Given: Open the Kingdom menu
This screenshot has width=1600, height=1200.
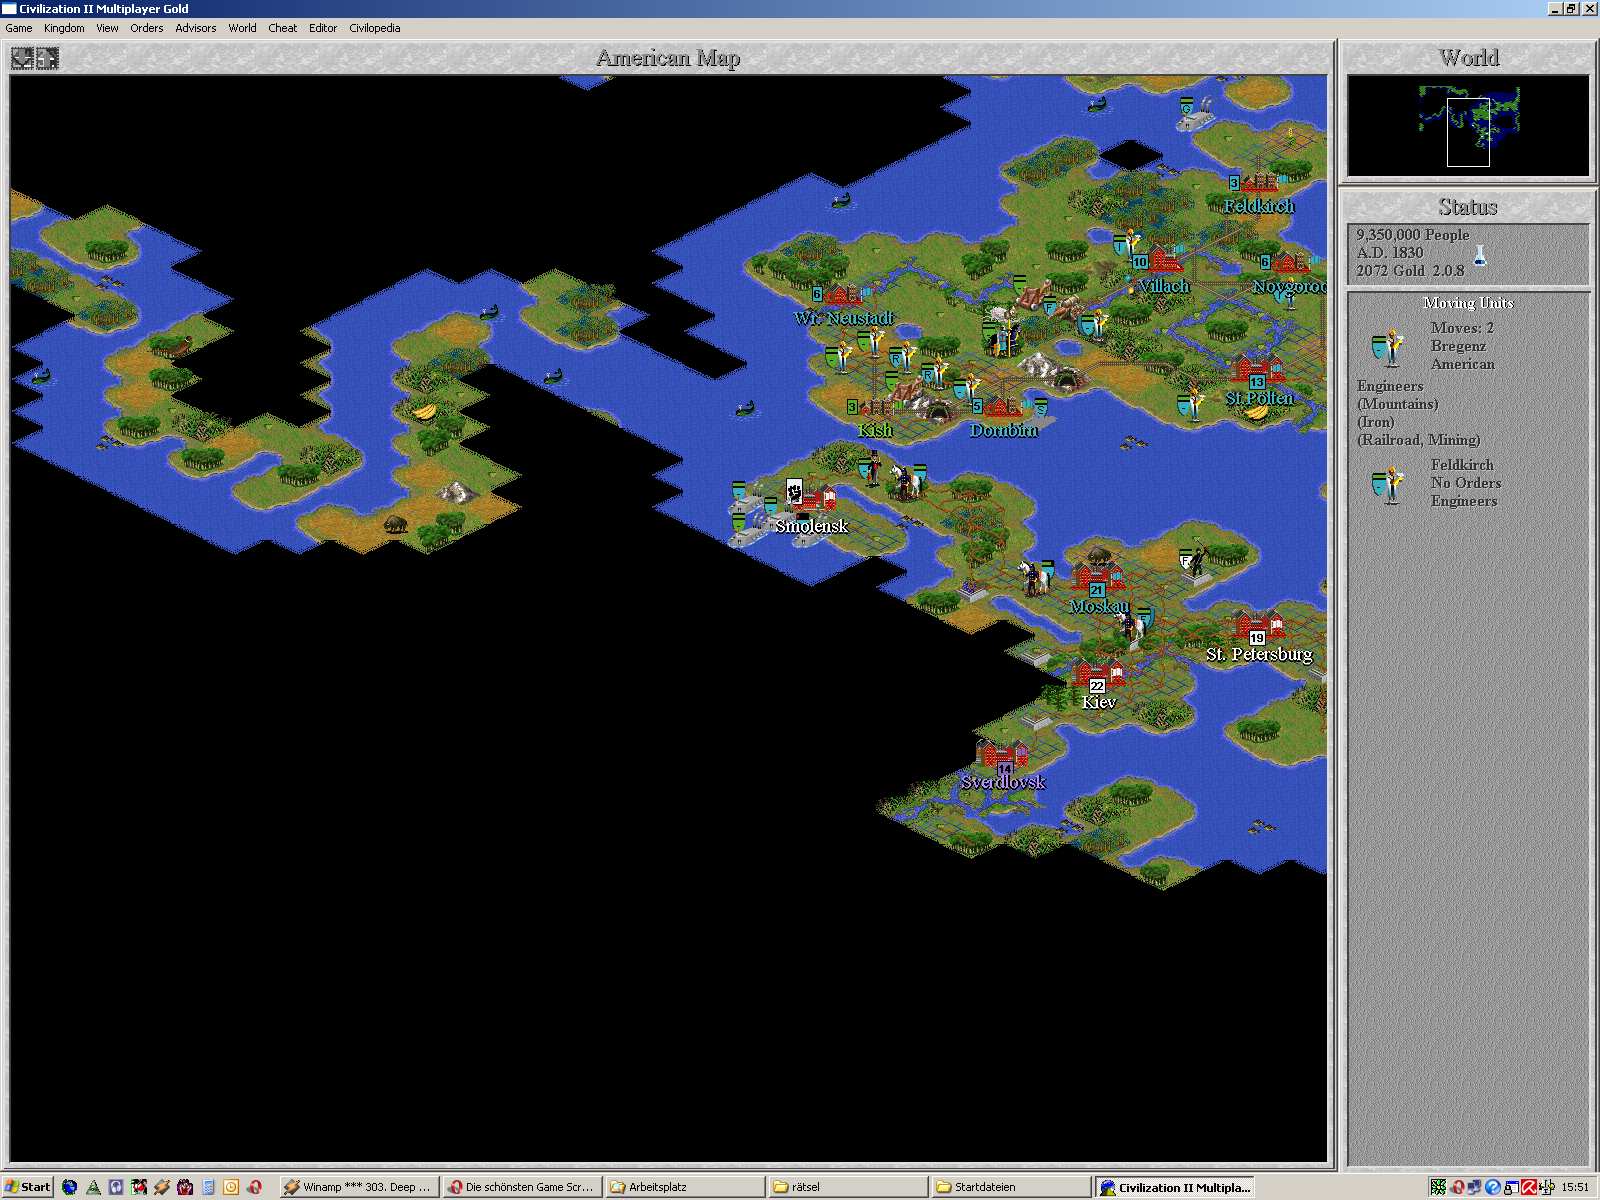Looking at the screenshot, I should 64,28.
